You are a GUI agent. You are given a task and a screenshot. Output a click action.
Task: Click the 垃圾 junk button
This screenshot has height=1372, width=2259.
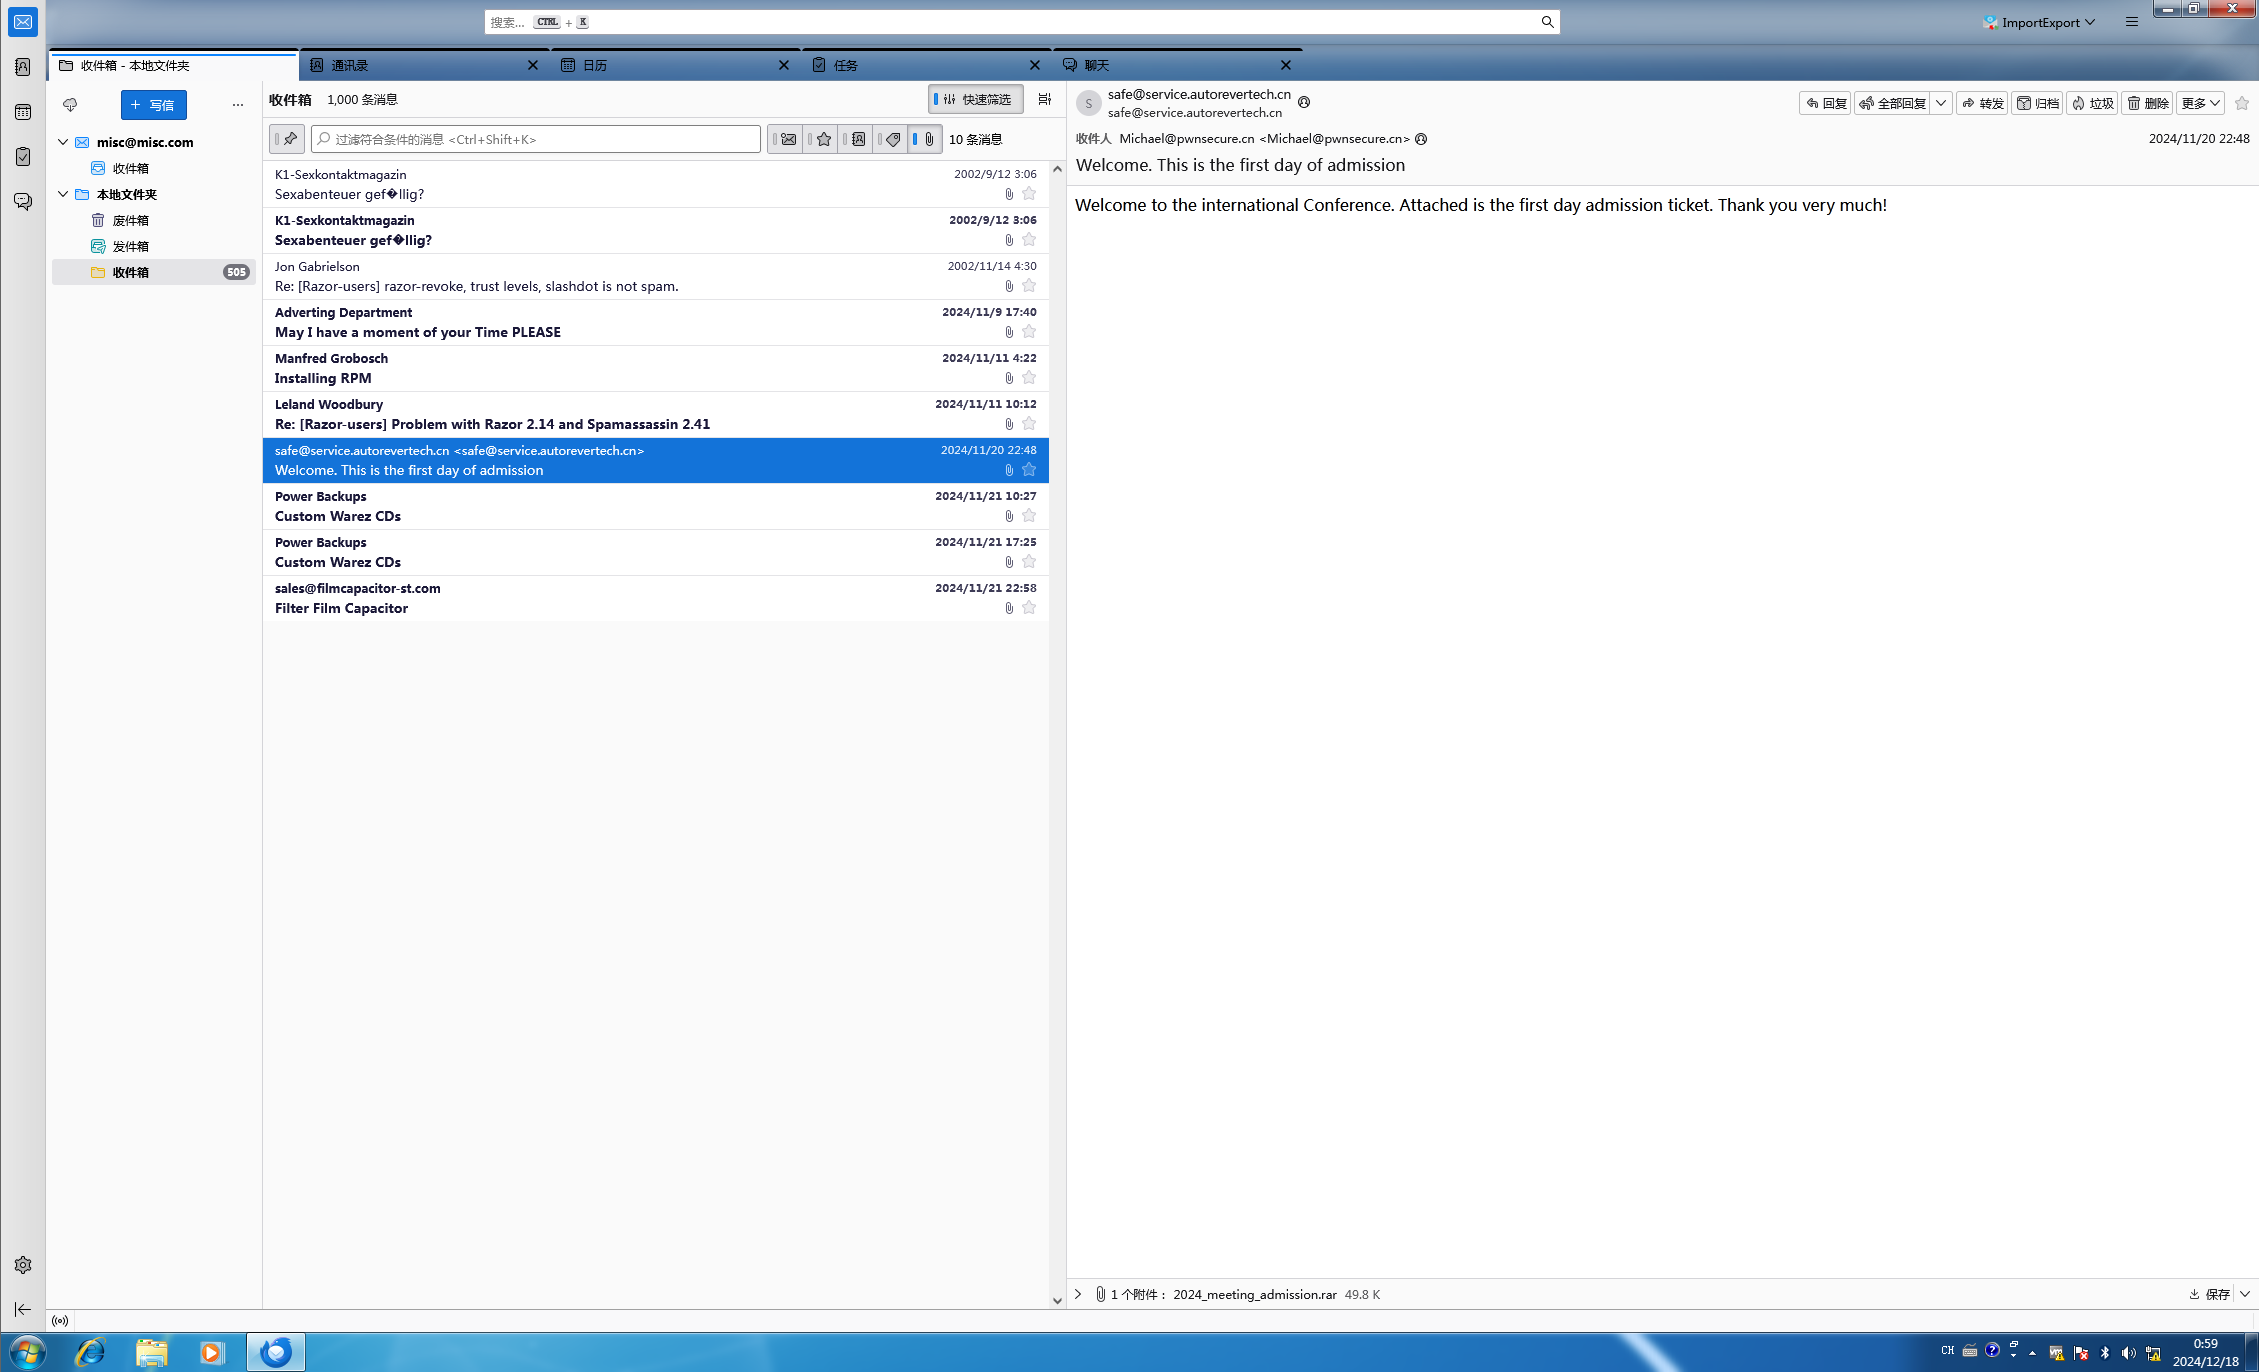[2092, 103]
